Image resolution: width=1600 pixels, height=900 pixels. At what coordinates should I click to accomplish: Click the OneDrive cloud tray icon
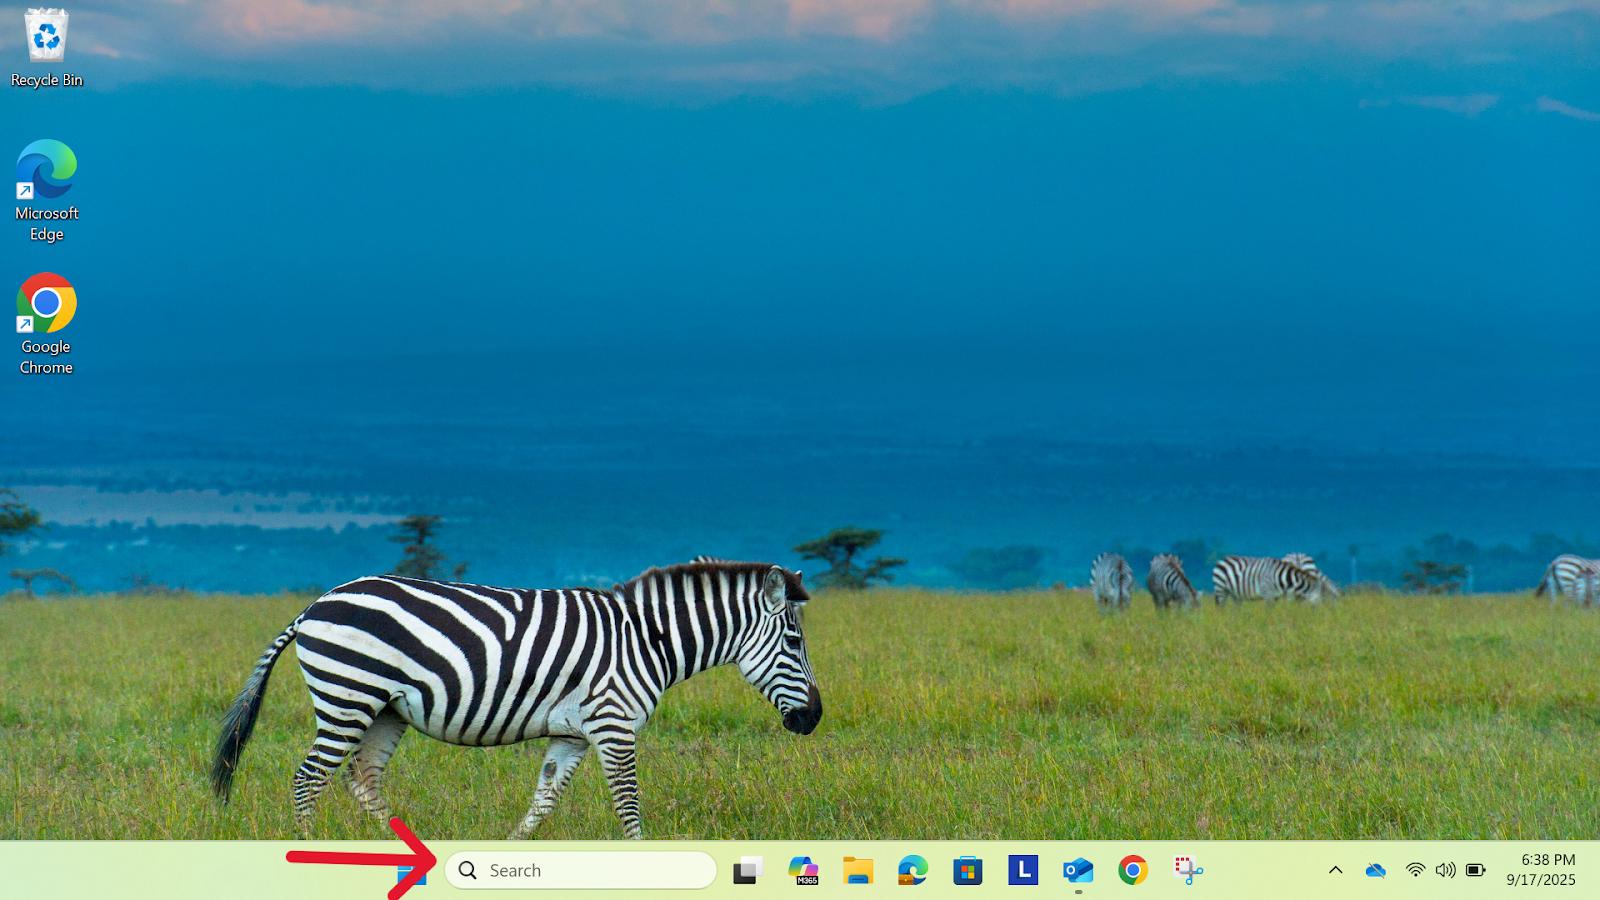pos(1376,870)
